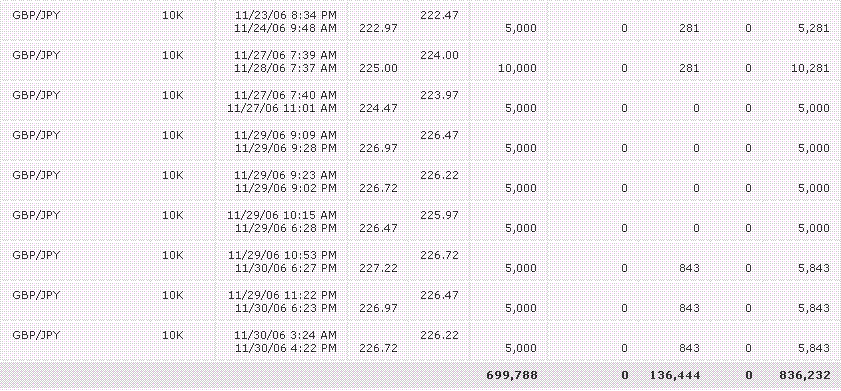Click the 11/29/06 11:22 PM open time
The height and width of the screenshot is (391, 841).
point(282,295)
